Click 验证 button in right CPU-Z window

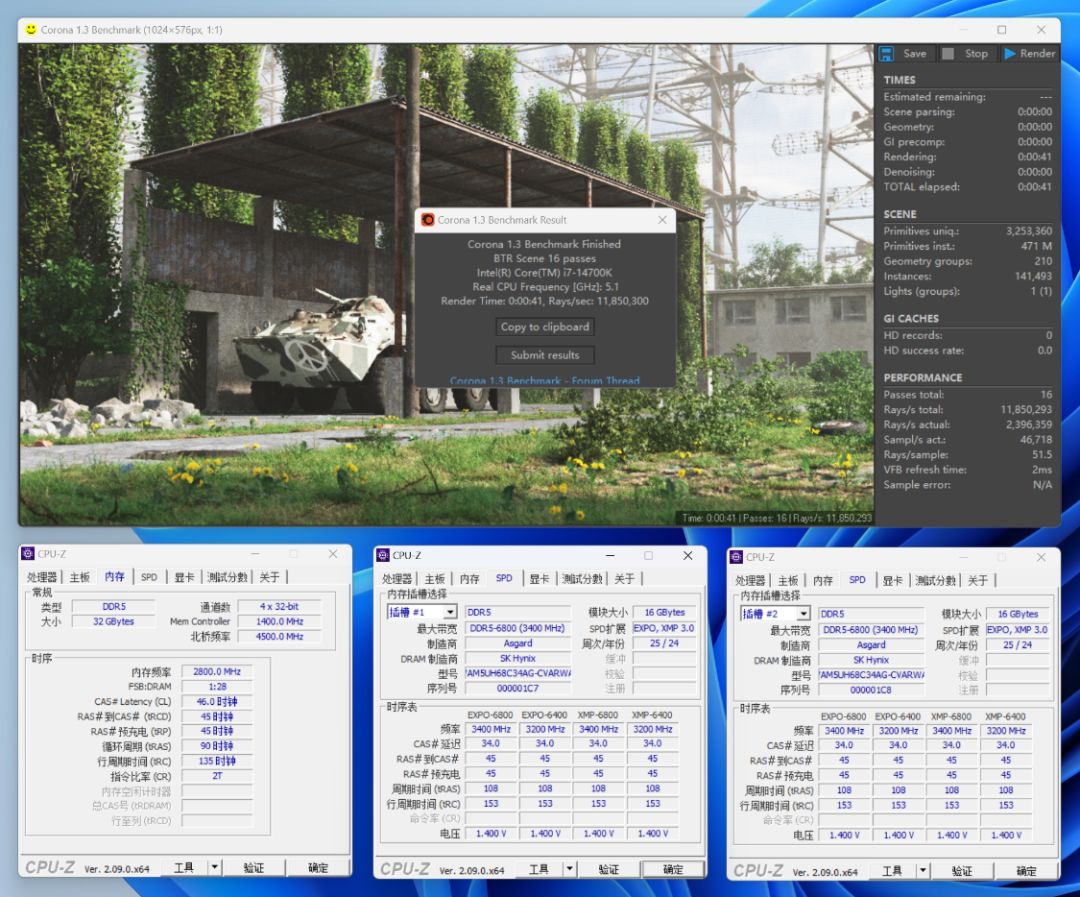[x=962, y=871]
